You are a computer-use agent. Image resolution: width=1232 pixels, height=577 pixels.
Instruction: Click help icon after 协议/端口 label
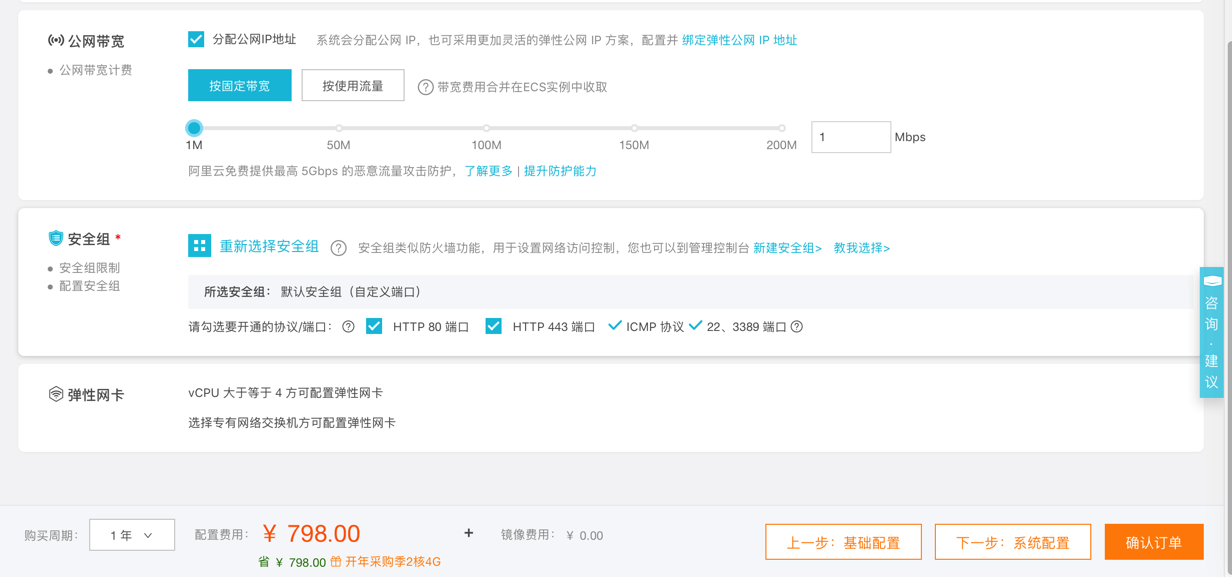[348, 327]
